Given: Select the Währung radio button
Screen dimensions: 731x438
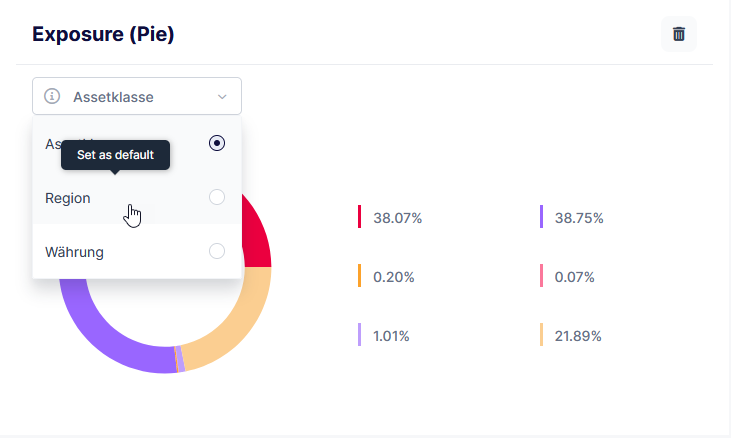Looking at the screenshot, I should pos(217,252).
